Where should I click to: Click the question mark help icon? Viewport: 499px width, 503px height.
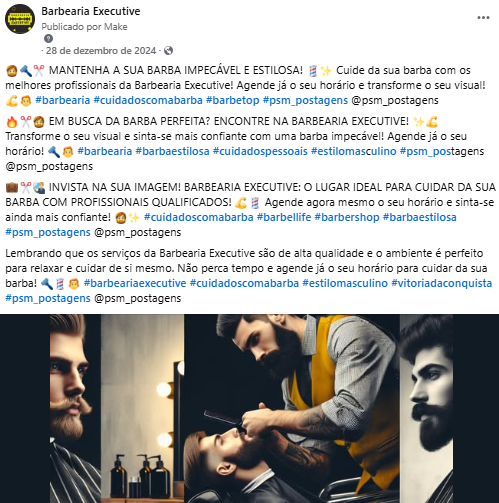tap(48, 39)
